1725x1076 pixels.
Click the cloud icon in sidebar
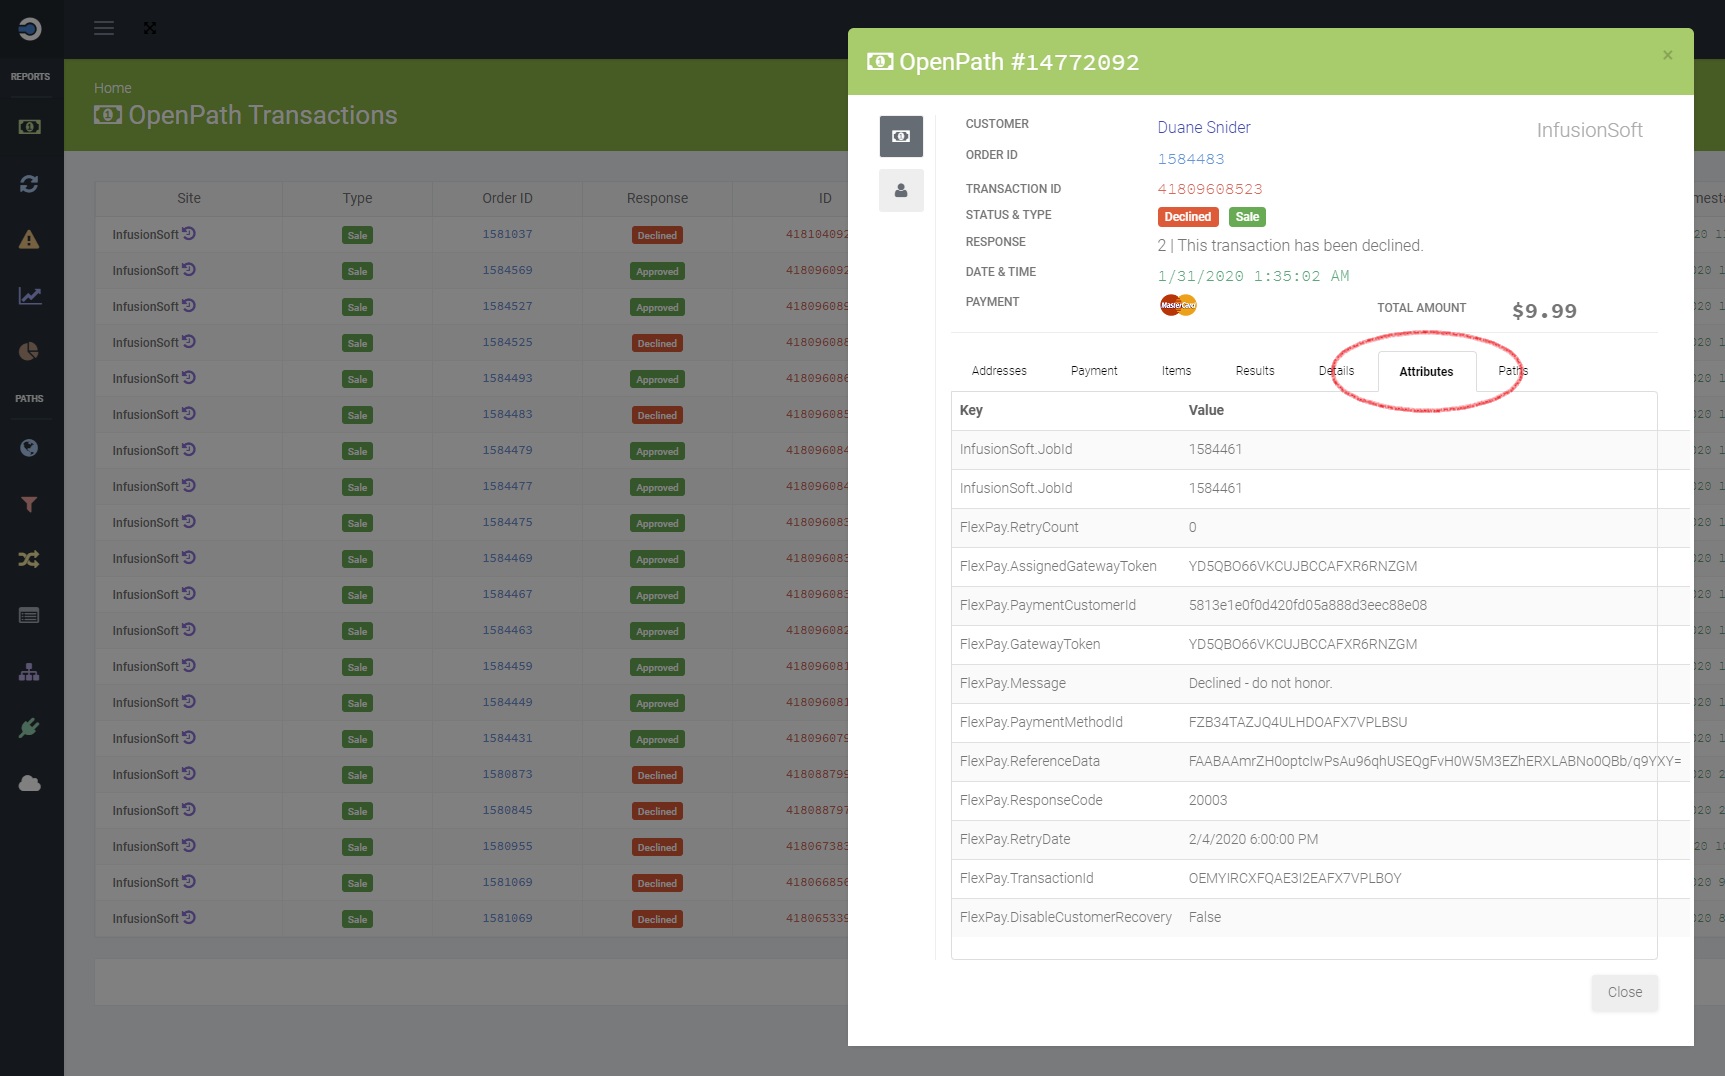pos(30,783)
